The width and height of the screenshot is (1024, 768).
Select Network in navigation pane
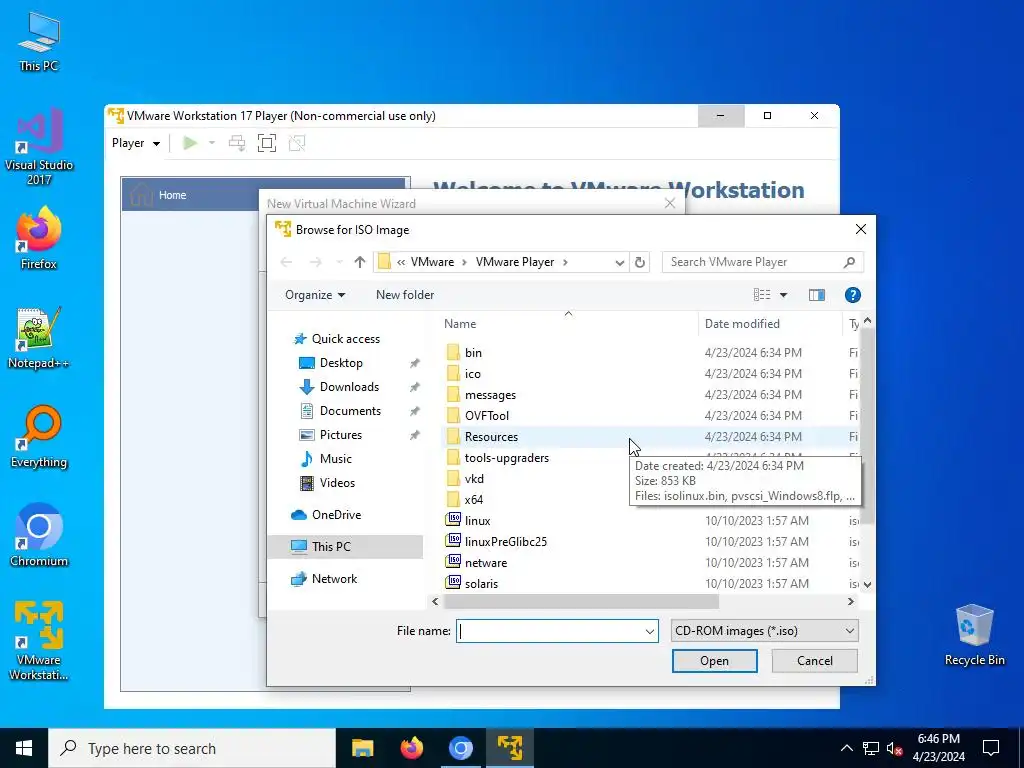(x=334, y=579)
